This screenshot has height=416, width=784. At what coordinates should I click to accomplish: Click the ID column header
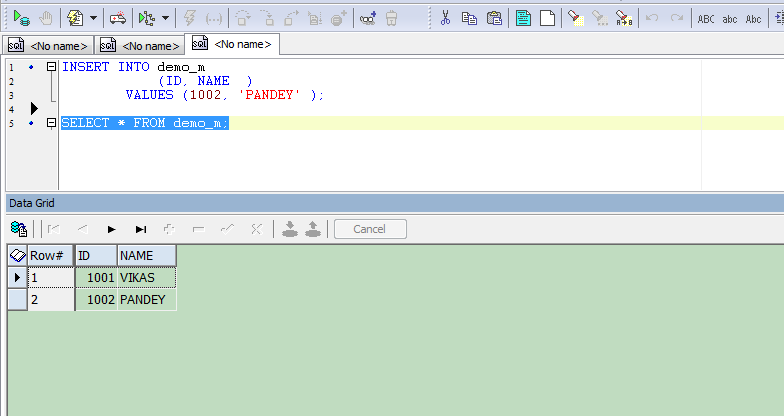(x=96, y=256)
